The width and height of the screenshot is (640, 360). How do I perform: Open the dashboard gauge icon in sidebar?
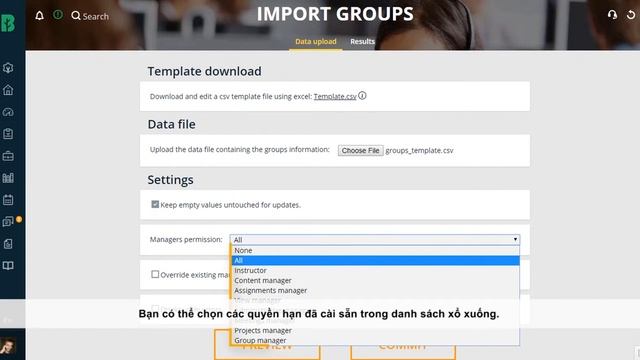click(8, 112)
